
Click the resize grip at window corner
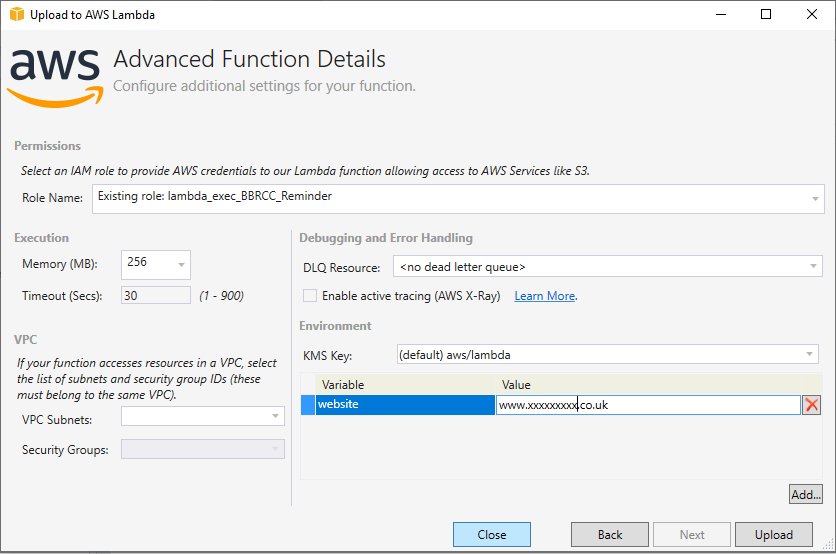coord(829,544)
